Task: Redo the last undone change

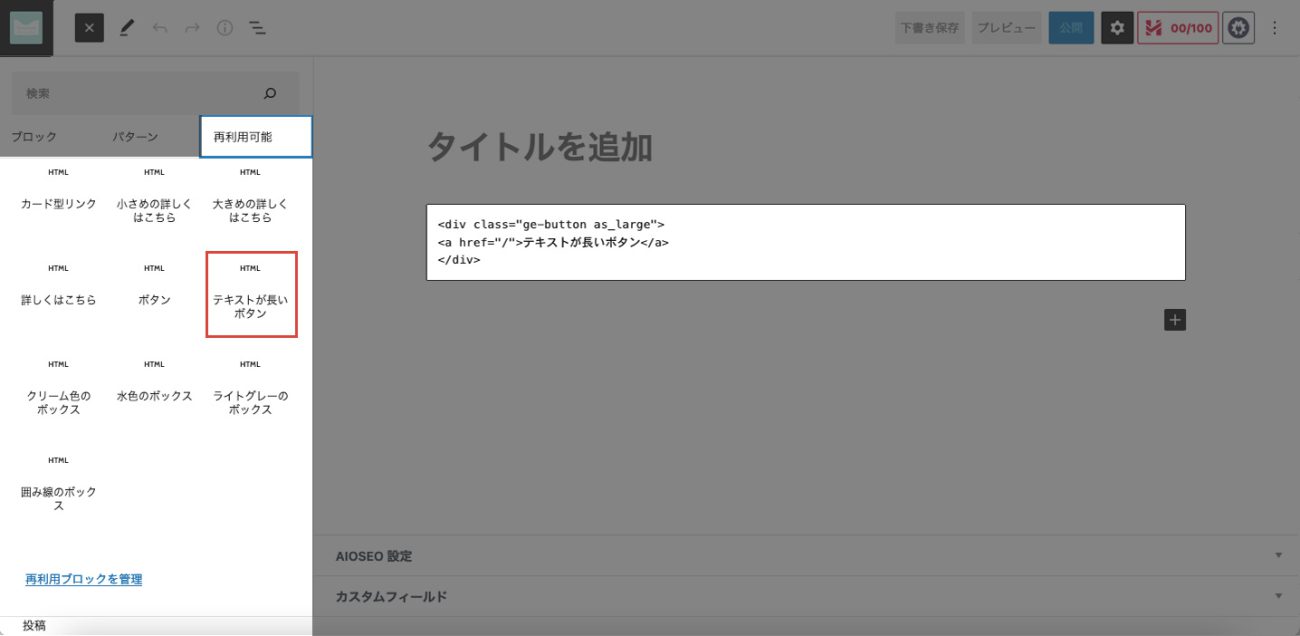Action: click(x=192, y=28)
